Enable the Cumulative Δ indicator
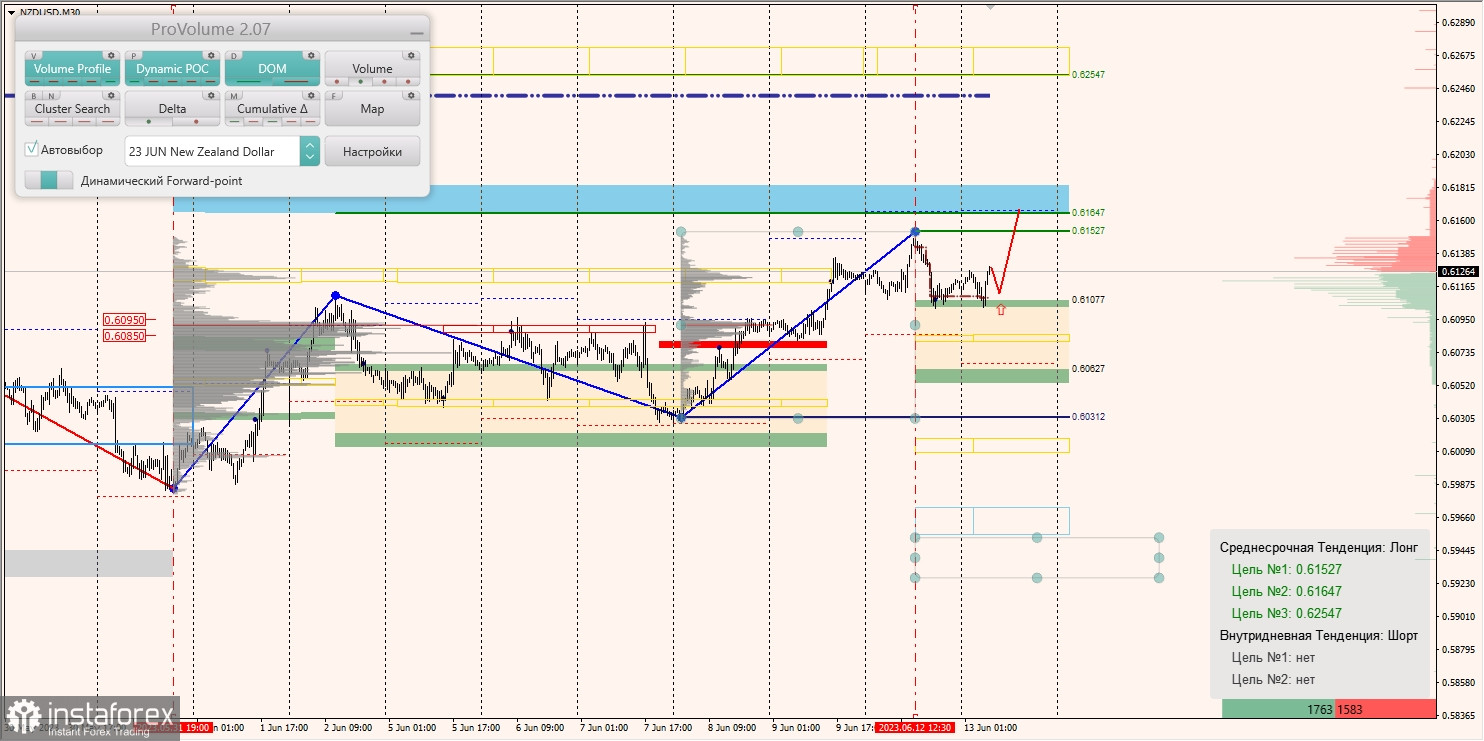1484x741 pixels. pos(272,109)
